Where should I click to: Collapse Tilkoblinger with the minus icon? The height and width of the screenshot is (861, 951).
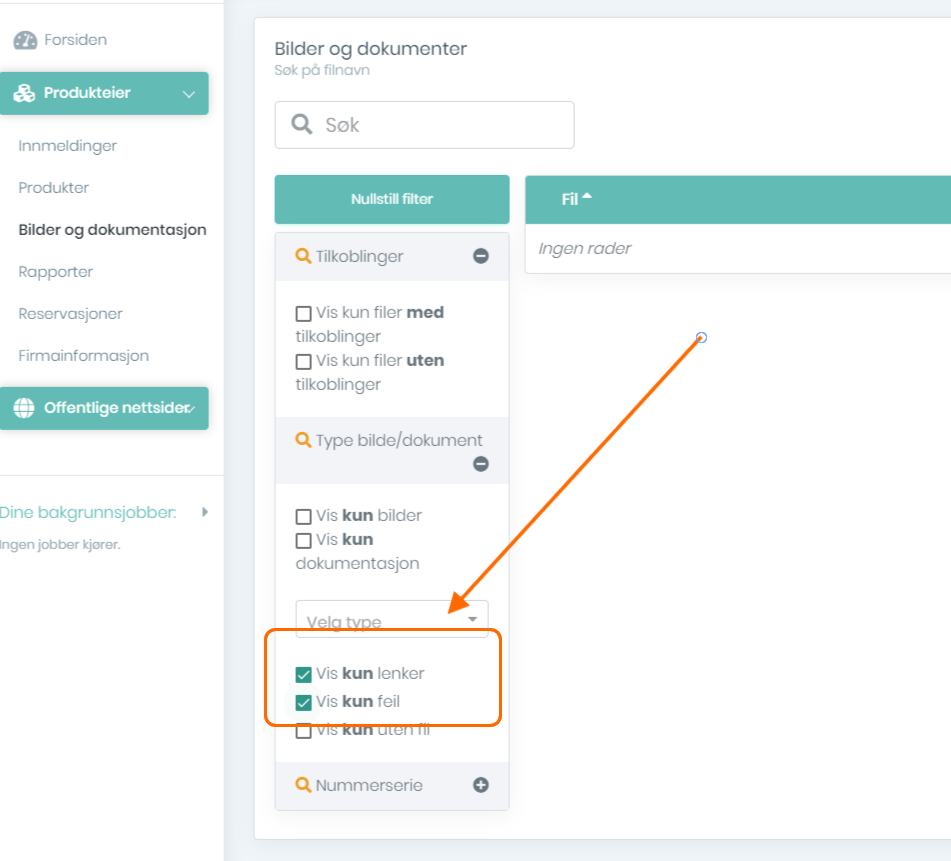(x=481, y=256)
